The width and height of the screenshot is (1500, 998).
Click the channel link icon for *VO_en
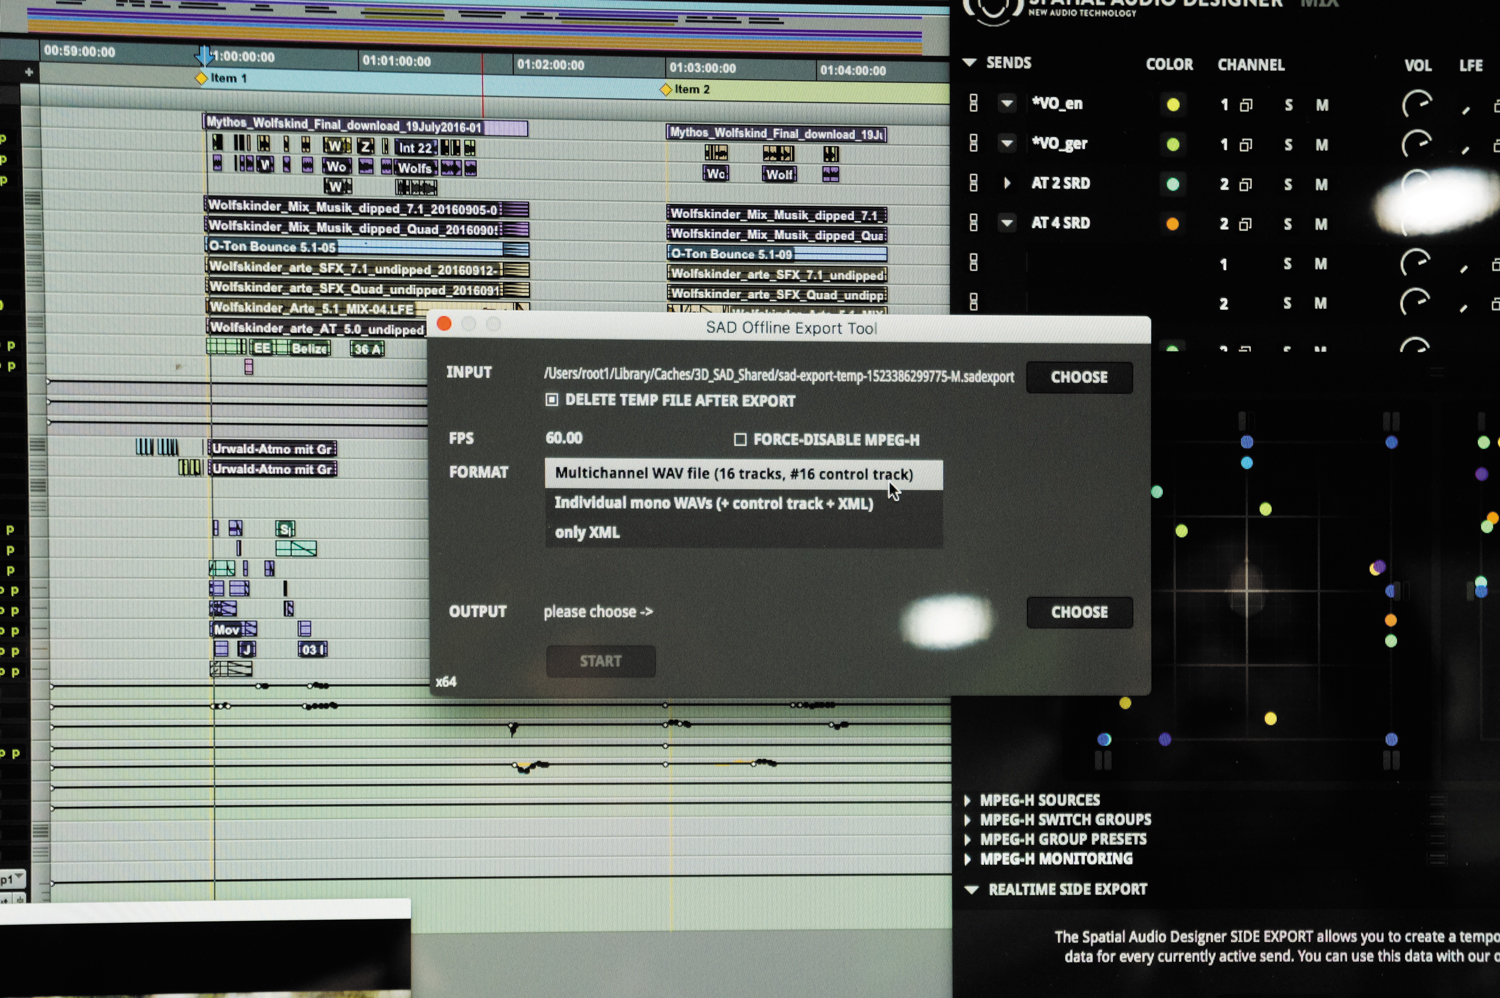(x=1246, y=105)
